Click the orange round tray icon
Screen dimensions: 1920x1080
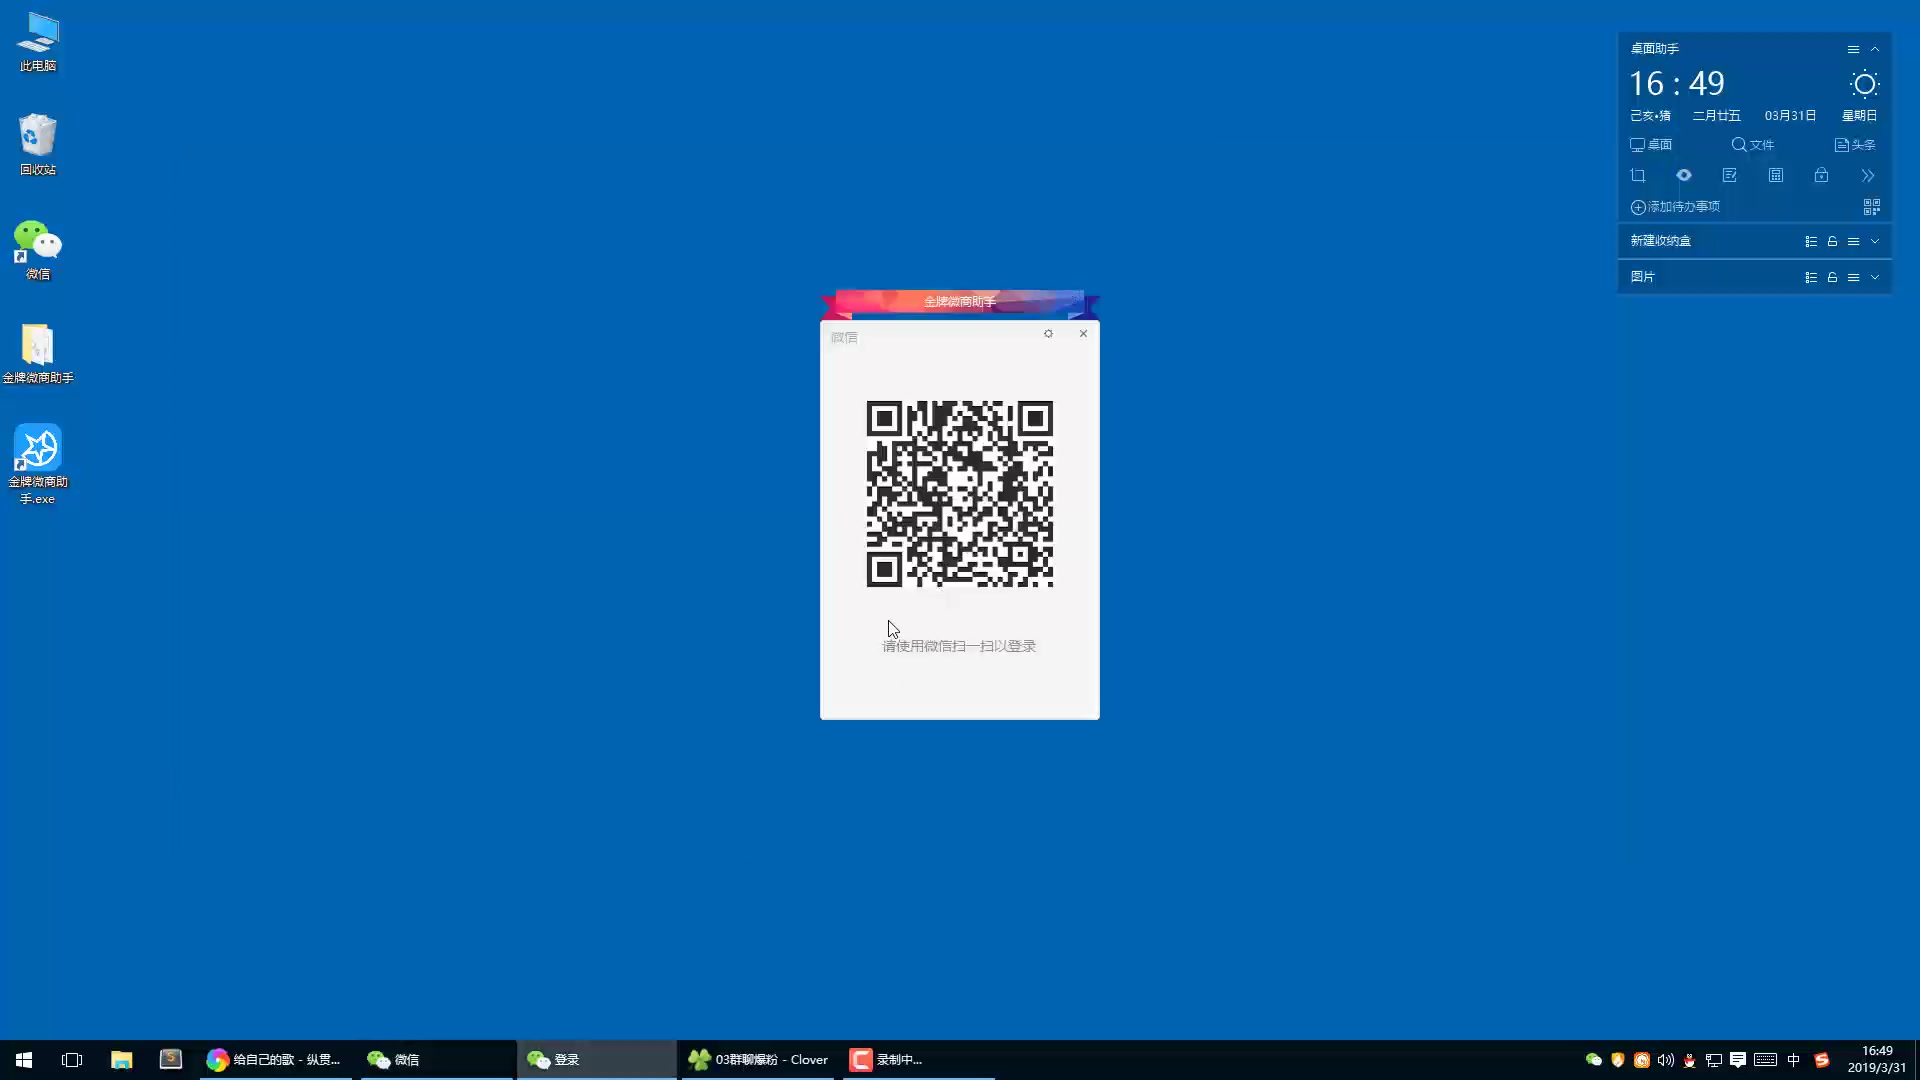click(1642, 1060)
